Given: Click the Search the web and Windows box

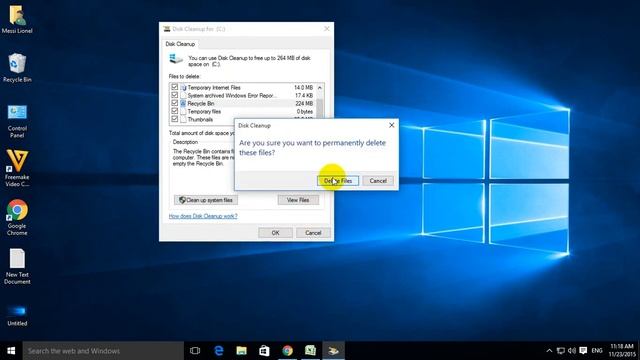Looking at the screenshot, I should (x=103, y=351).
